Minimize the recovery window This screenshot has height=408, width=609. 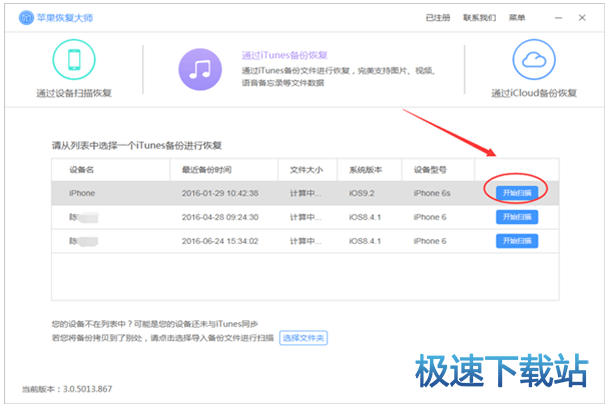click(x=558, y=18)
